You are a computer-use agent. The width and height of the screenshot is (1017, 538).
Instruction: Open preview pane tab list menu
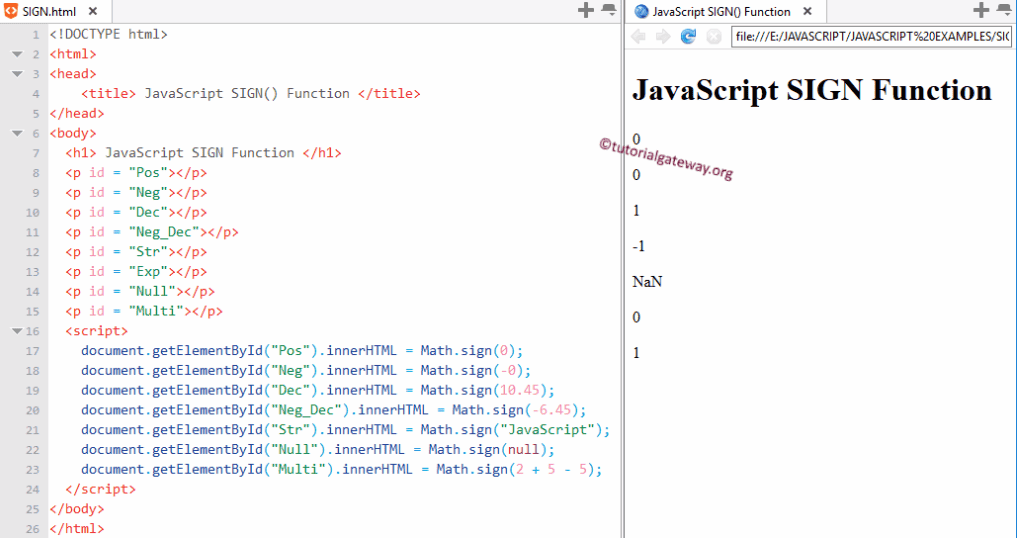(1004, 10)
